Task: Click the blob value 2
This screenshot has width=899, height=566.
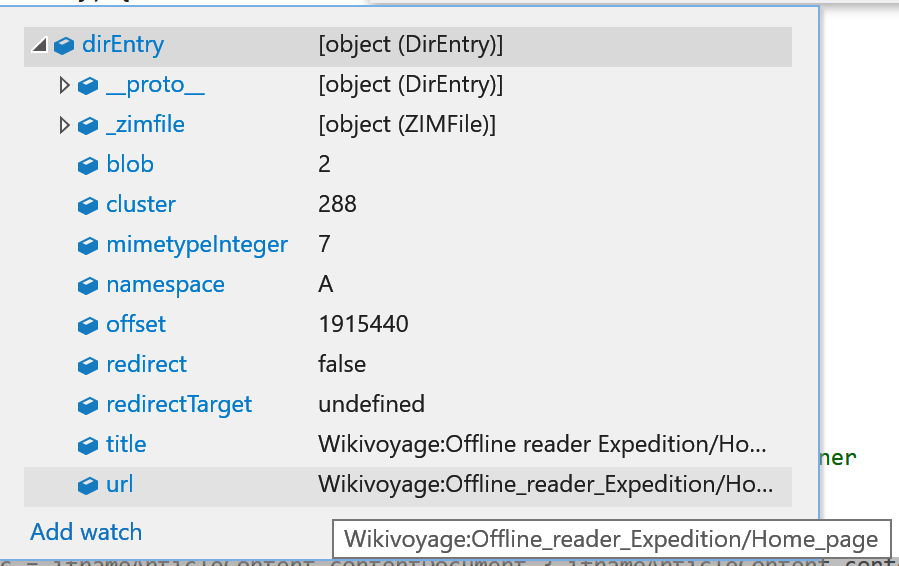Action: [325, 165]
